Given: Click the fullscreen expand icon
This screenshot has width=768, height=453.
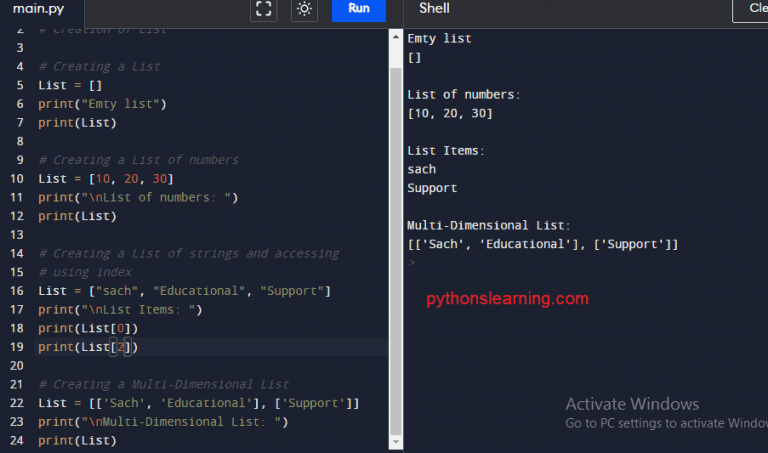Looking at the screenshot, I should click(x=264, y=9).
